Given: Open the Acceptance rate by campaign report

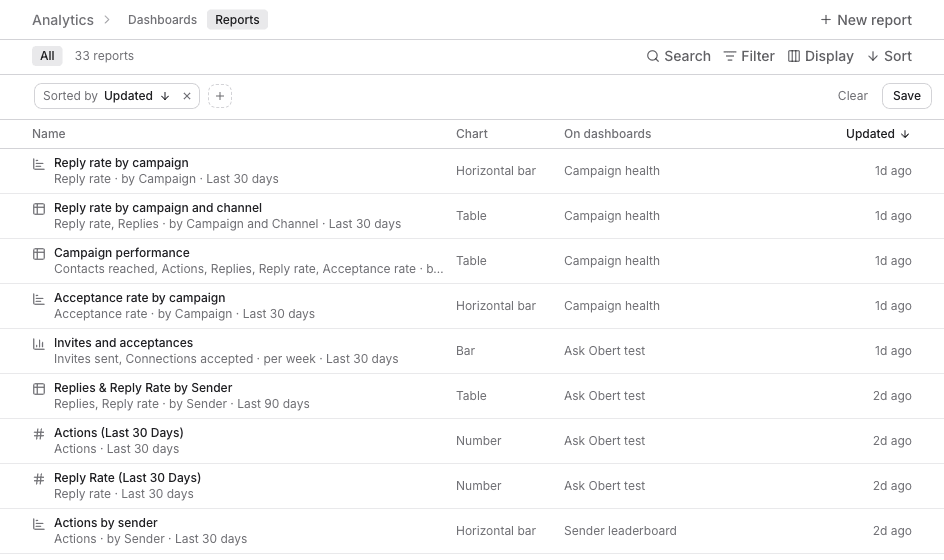Looking at the screenshot, I should 472,306.
